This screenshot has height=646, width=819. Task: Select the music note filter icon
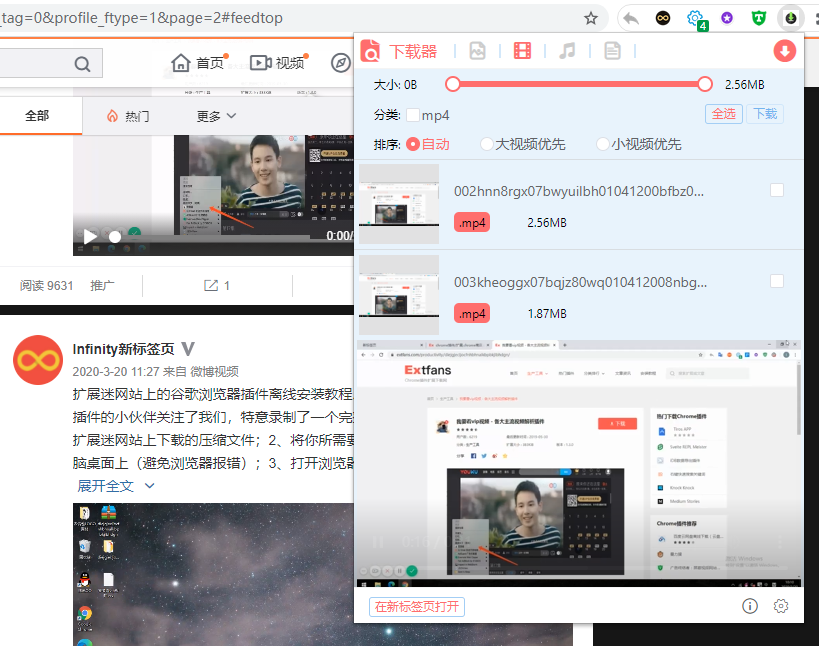coord(567,51)
